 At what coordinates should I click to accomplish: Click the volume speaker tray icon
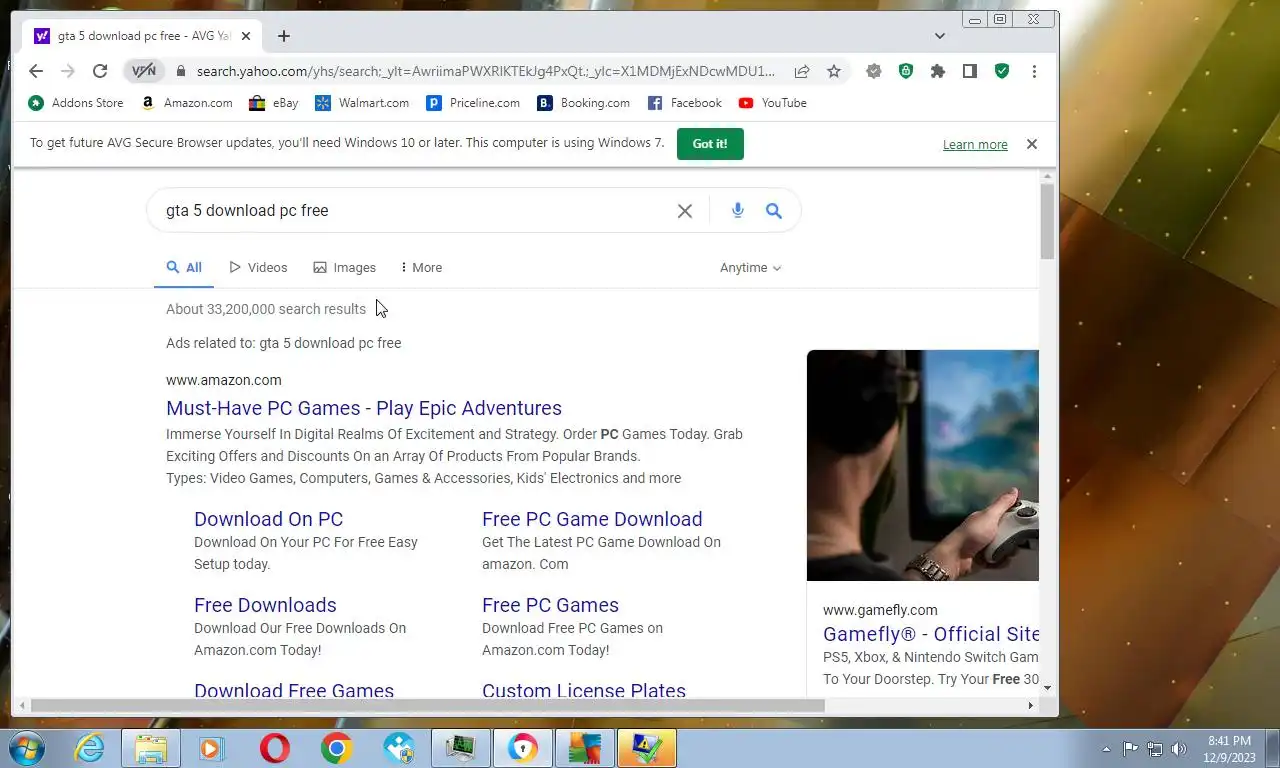tap(1179, 748)
